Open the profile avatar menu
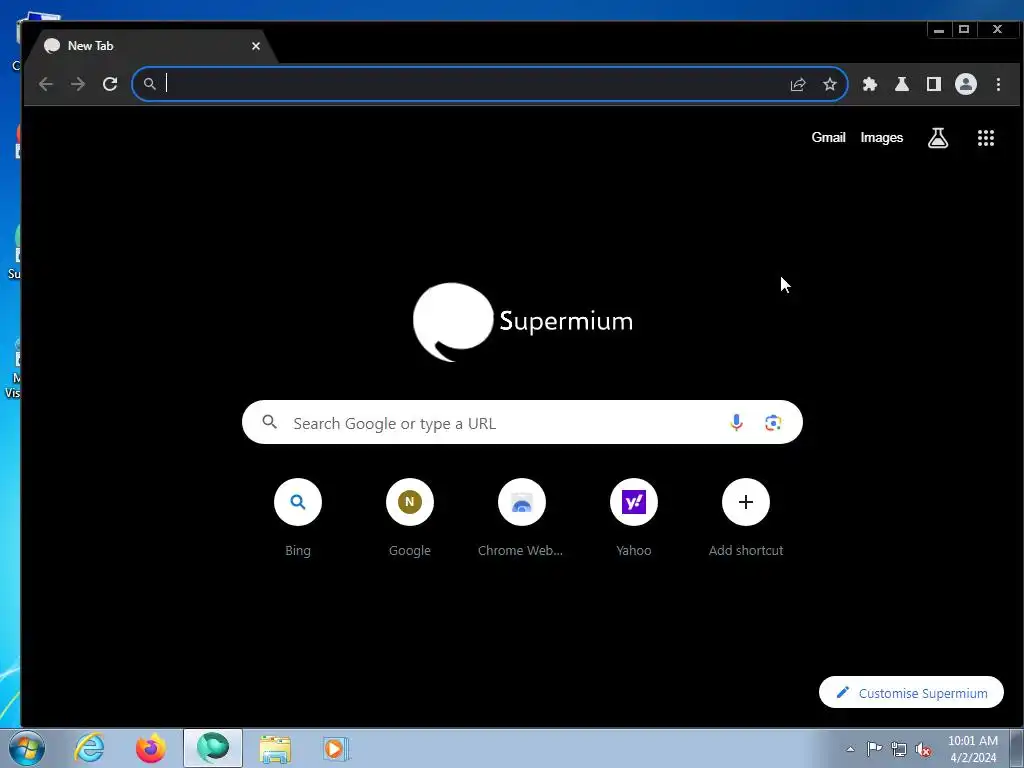1024x768 pixels. tap(966, 84)
